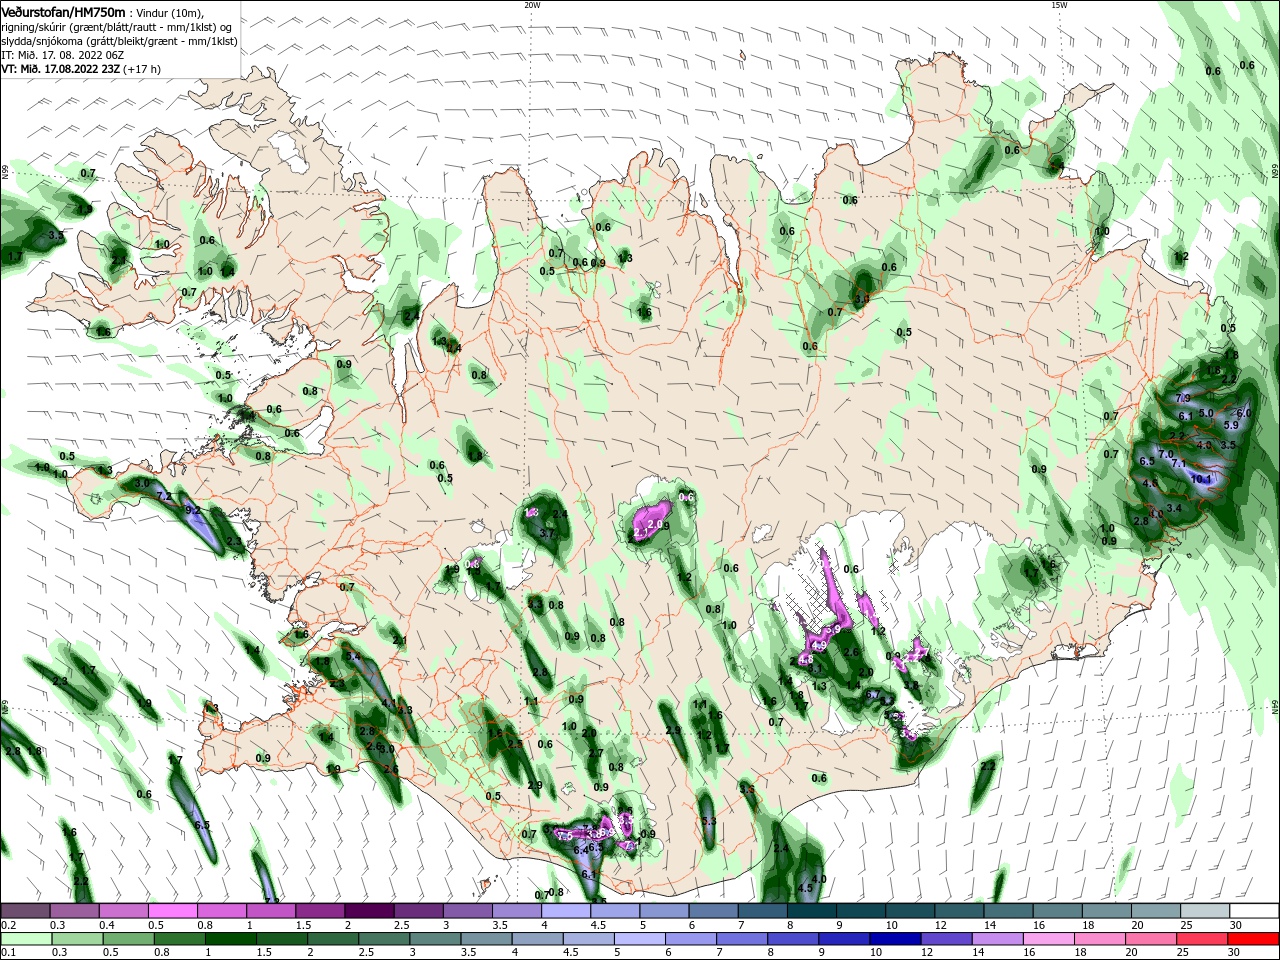Click the 5.9 precipitation value in the east
The width and height of the screenshot is (1280, 960).
pyautogui.click(x=1231, y=425)
